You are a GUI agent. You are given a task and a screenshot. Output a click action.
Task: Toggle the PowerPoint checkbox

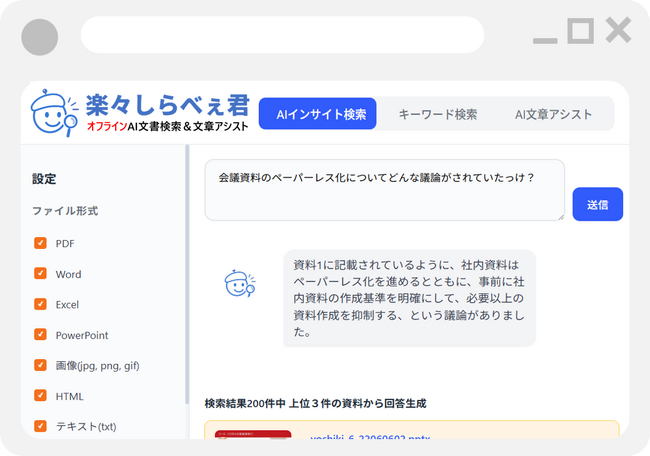click(x=41, y=335)
